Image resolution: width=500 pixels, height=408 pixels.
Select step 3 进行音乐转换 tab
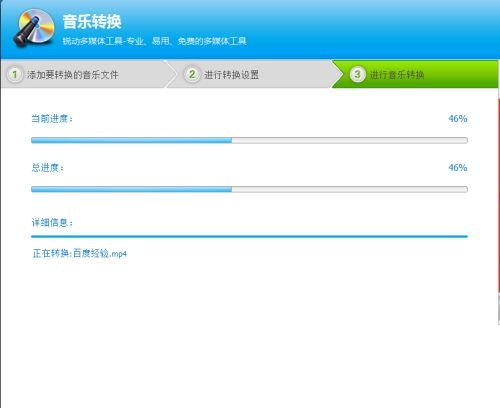(x=415, y=74)
